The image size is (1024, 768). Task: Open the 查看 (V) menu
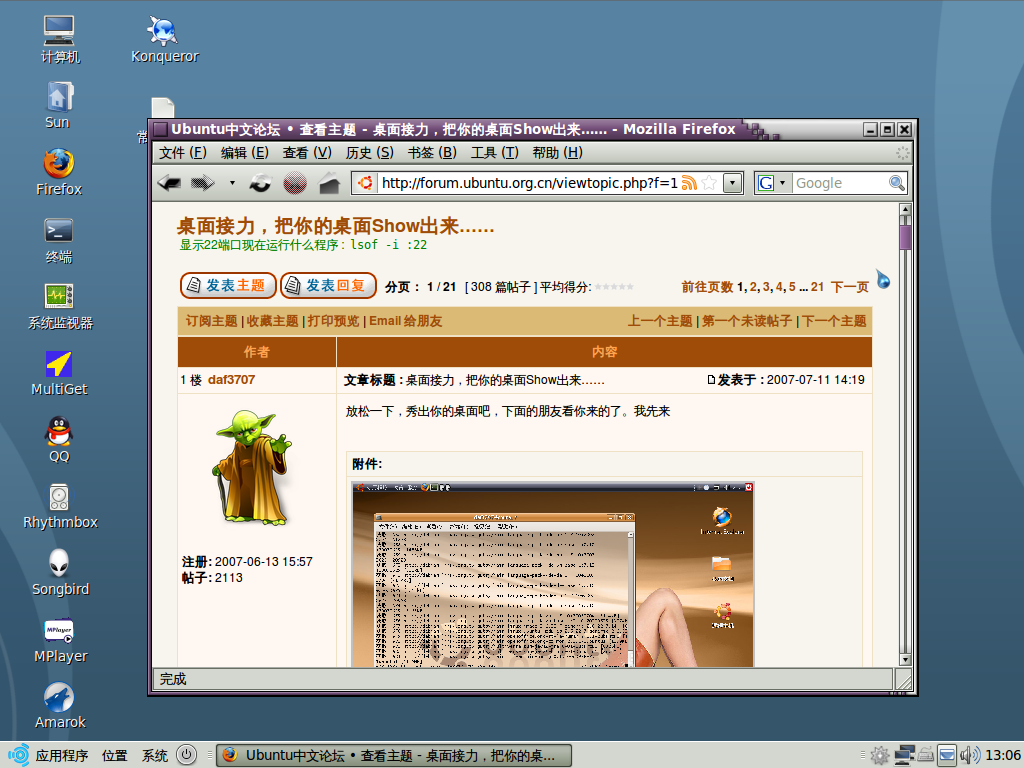point(307,153)
